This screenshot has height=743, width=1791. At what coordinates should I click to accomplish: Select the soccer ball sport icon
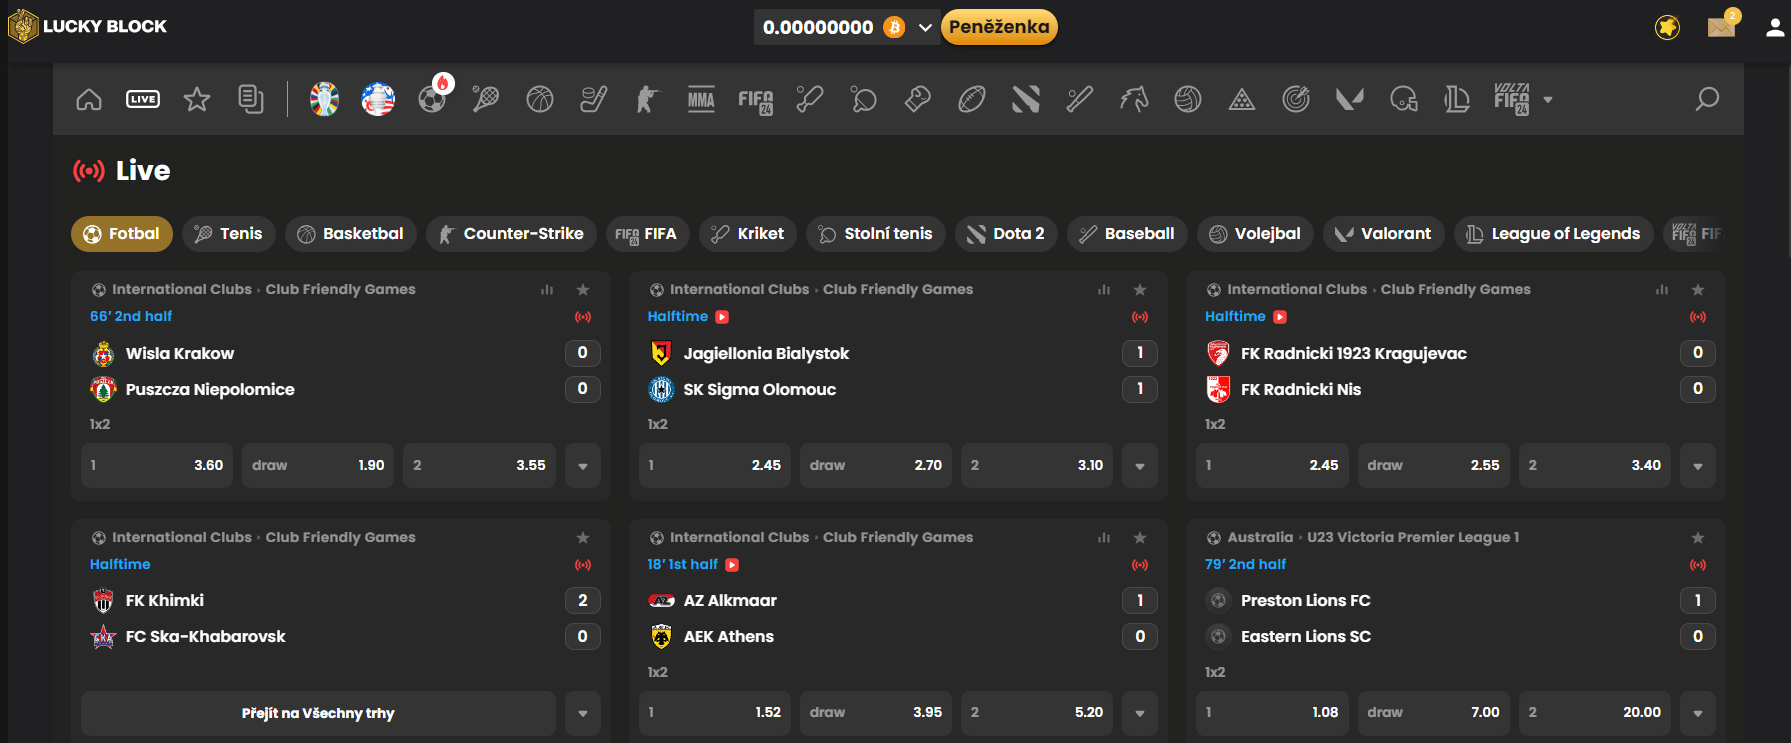432,100
